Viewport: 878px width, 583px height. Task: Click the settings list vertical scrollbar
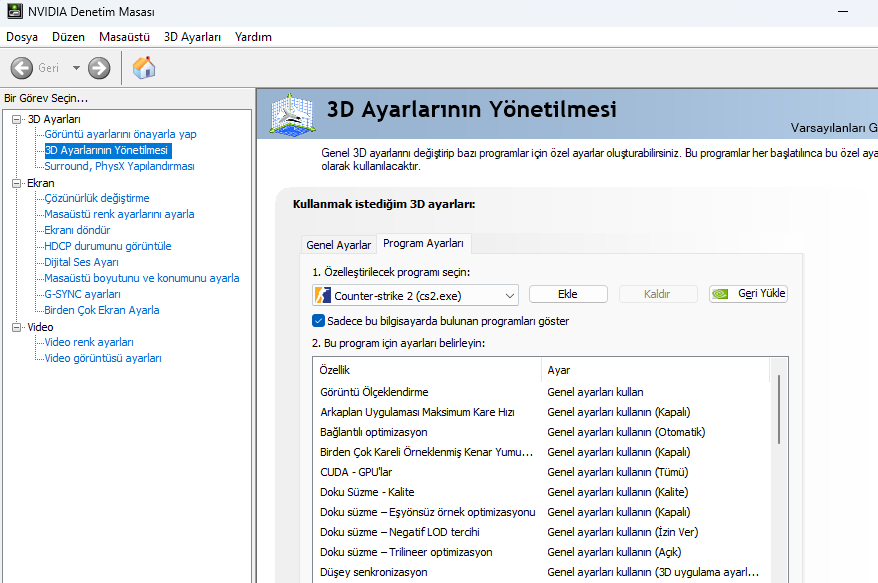tap(778, 410)
